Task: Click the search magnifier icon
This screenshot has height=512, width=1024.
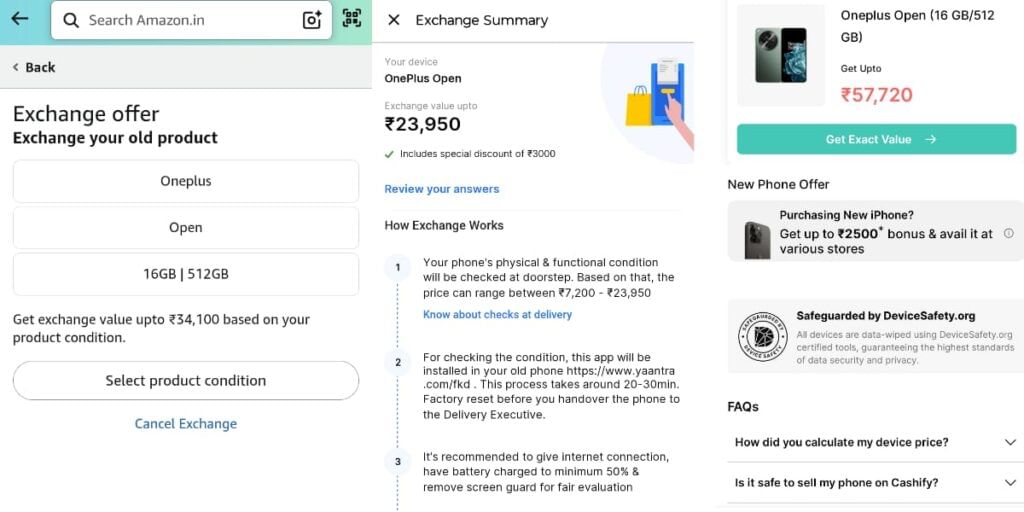Action: [x=71, y=20]
